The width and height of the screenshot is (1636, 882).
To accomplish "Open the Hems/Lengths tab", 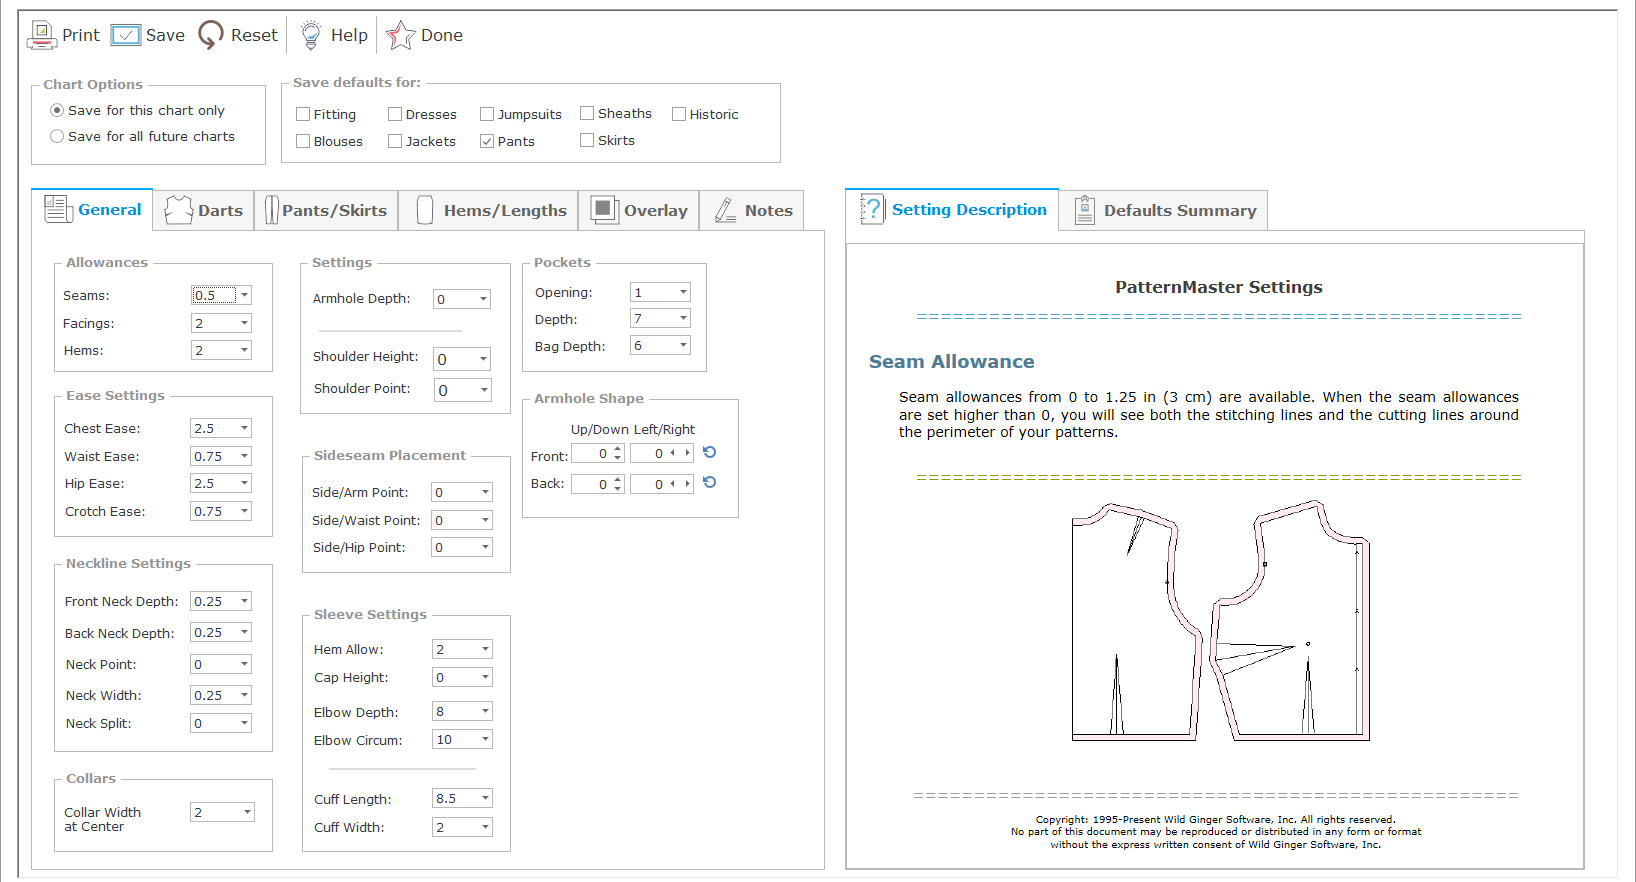I will point(489,211).
